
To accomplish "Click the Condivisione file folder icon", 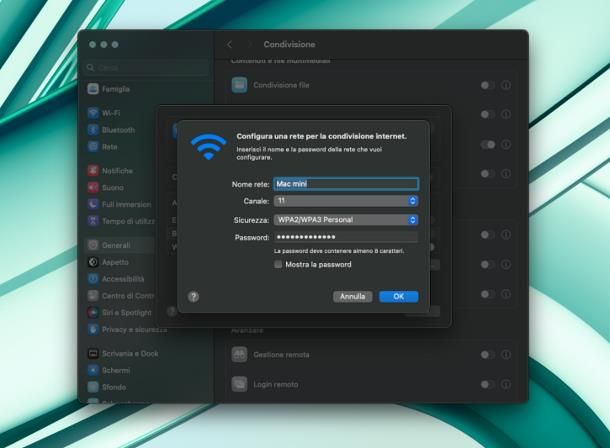I will click(x=239, y=85).
